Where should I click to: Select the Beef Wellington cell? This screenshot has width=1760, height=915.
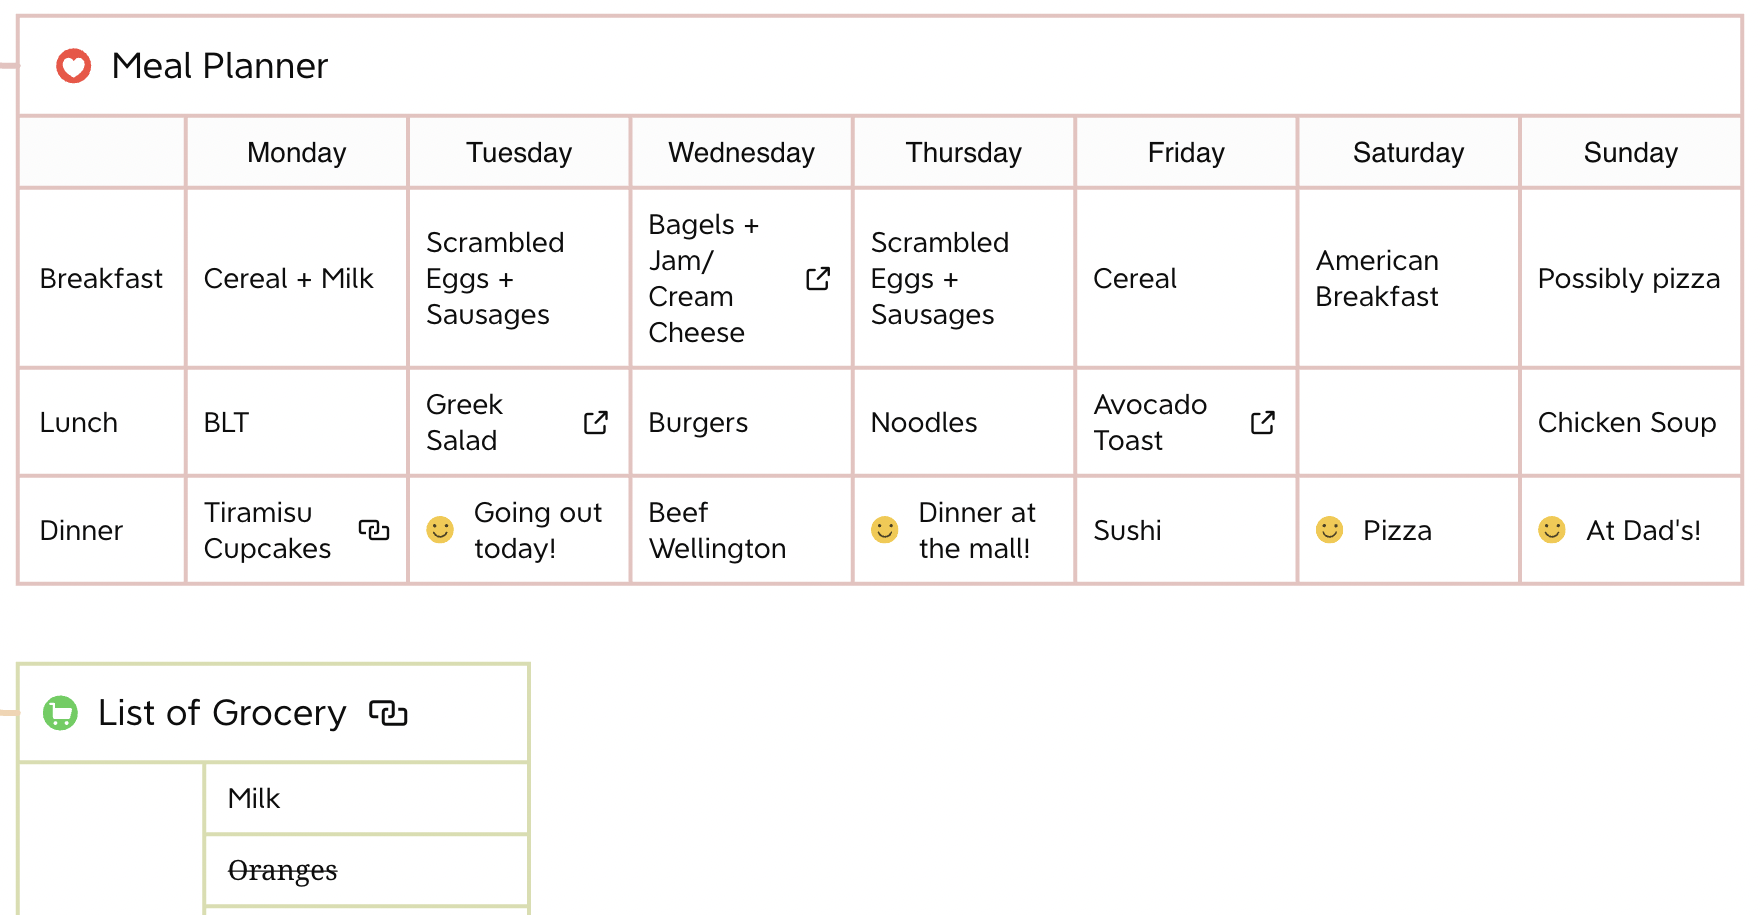click(x=742, y=530)
